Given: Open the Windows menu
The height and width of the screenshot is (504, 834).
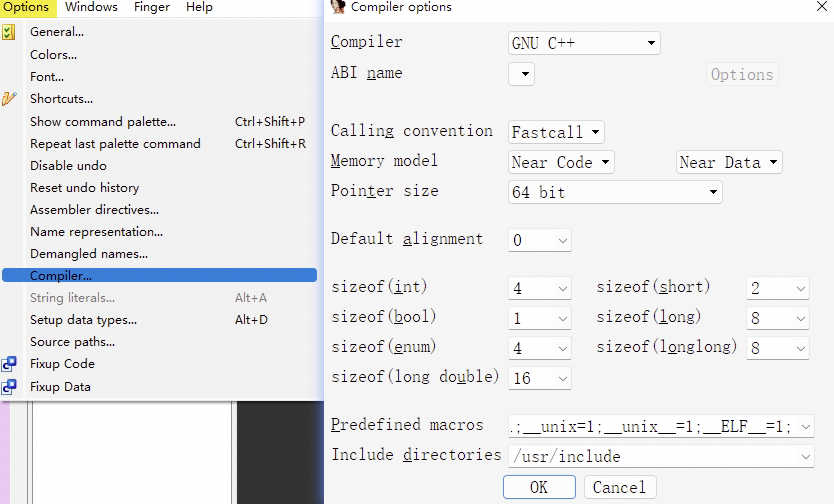Looking at the screenshot, I should (x=91, y=7).
